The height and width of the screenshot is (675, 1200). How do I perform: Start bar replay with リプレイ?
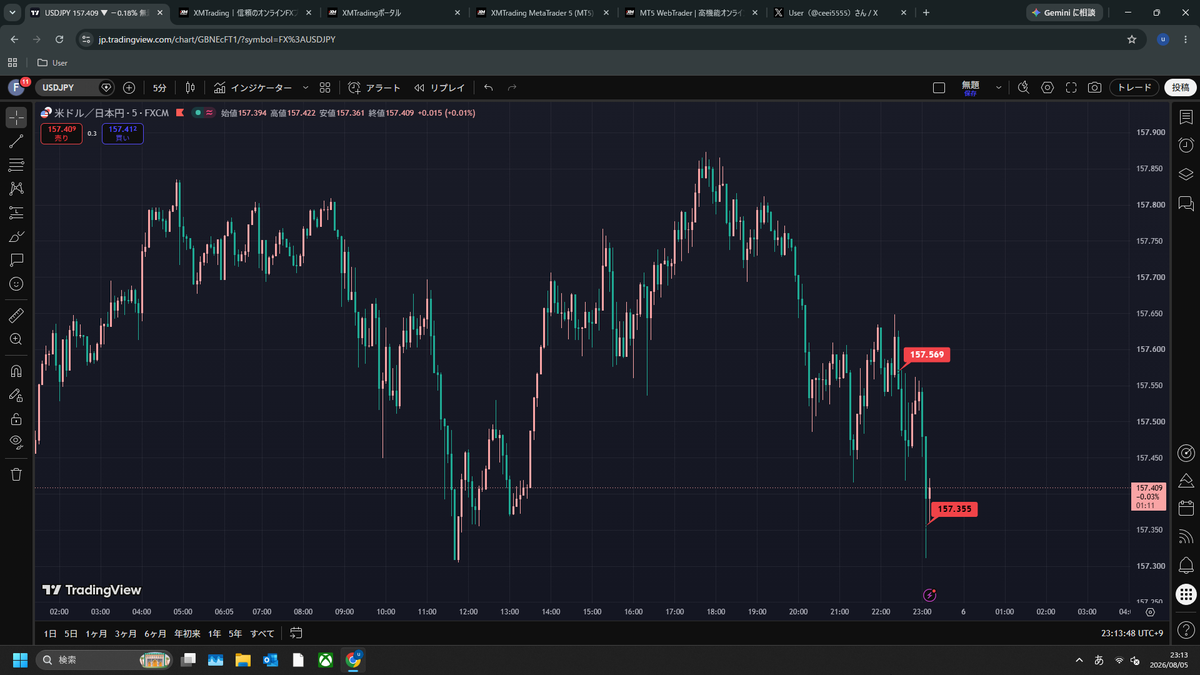click(x=440, y=88)
